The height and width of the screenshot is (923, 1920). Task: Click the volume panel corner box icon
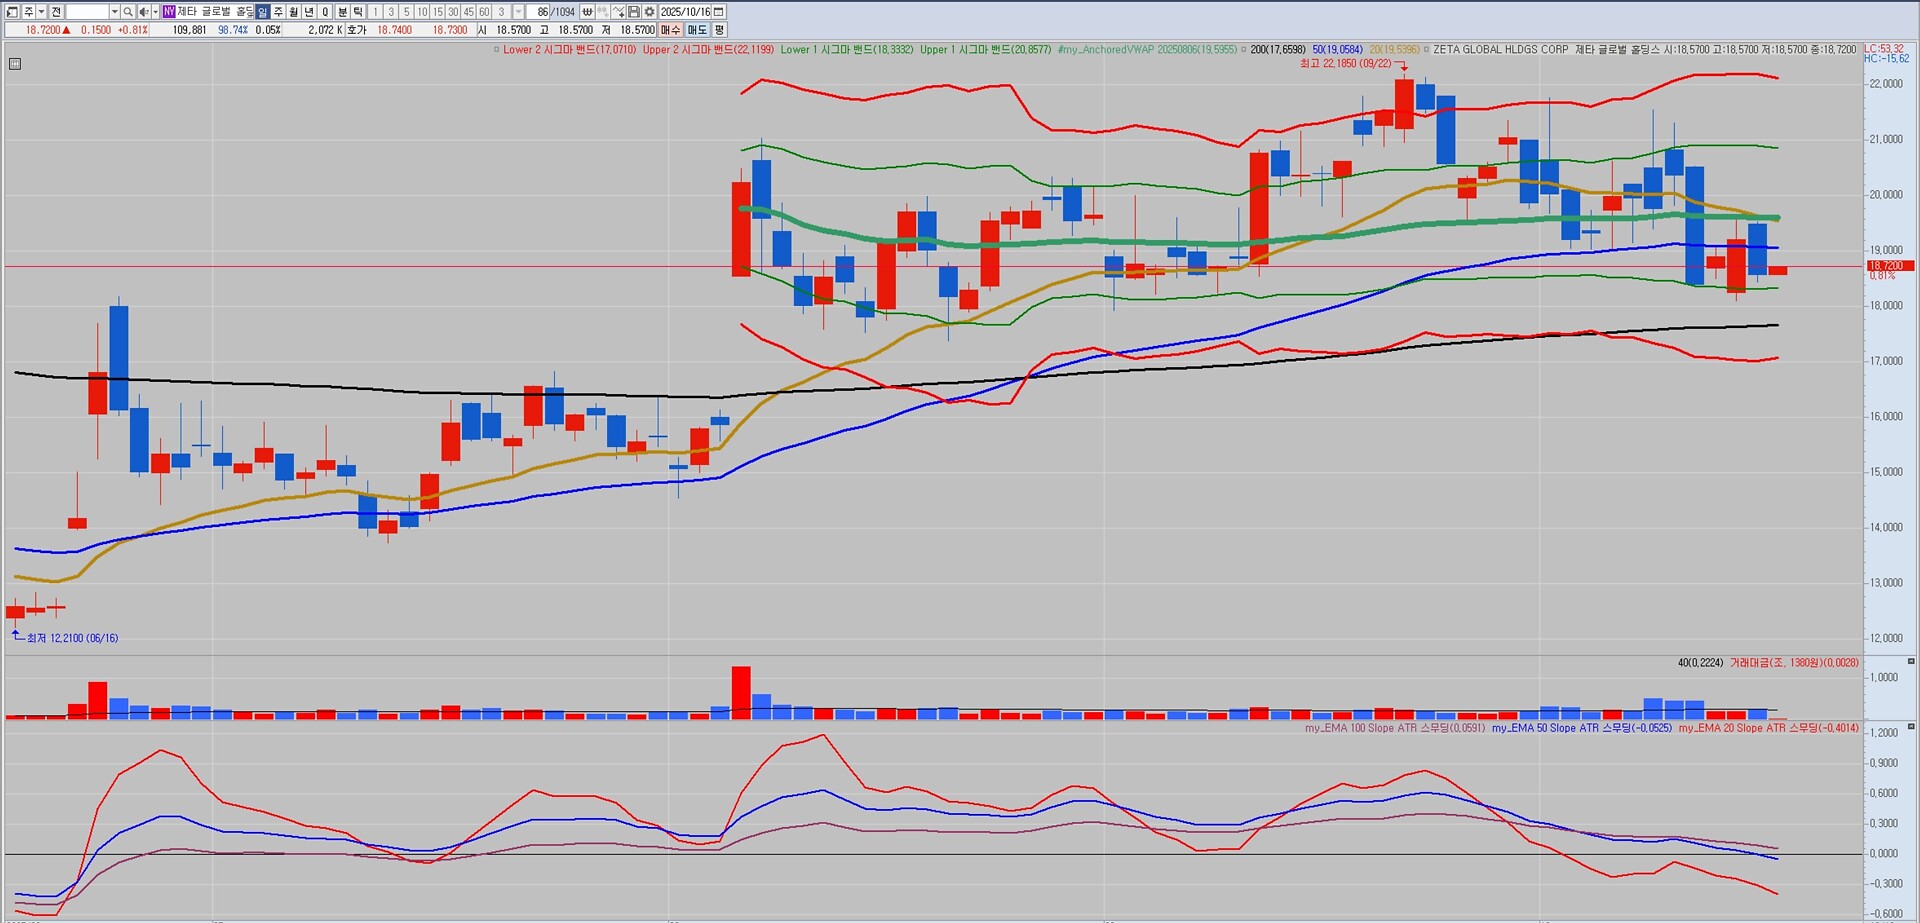(1911, 662)
